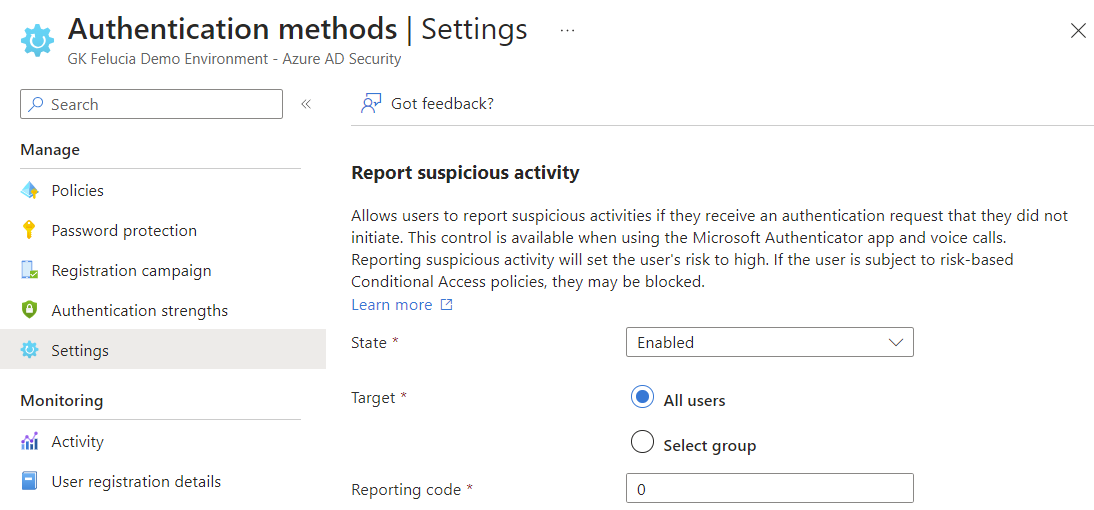The width and height of the screenshot is (1094, 510).
Task: Click the Authentication strengths shield icon
Action: [x=29, y=310]
